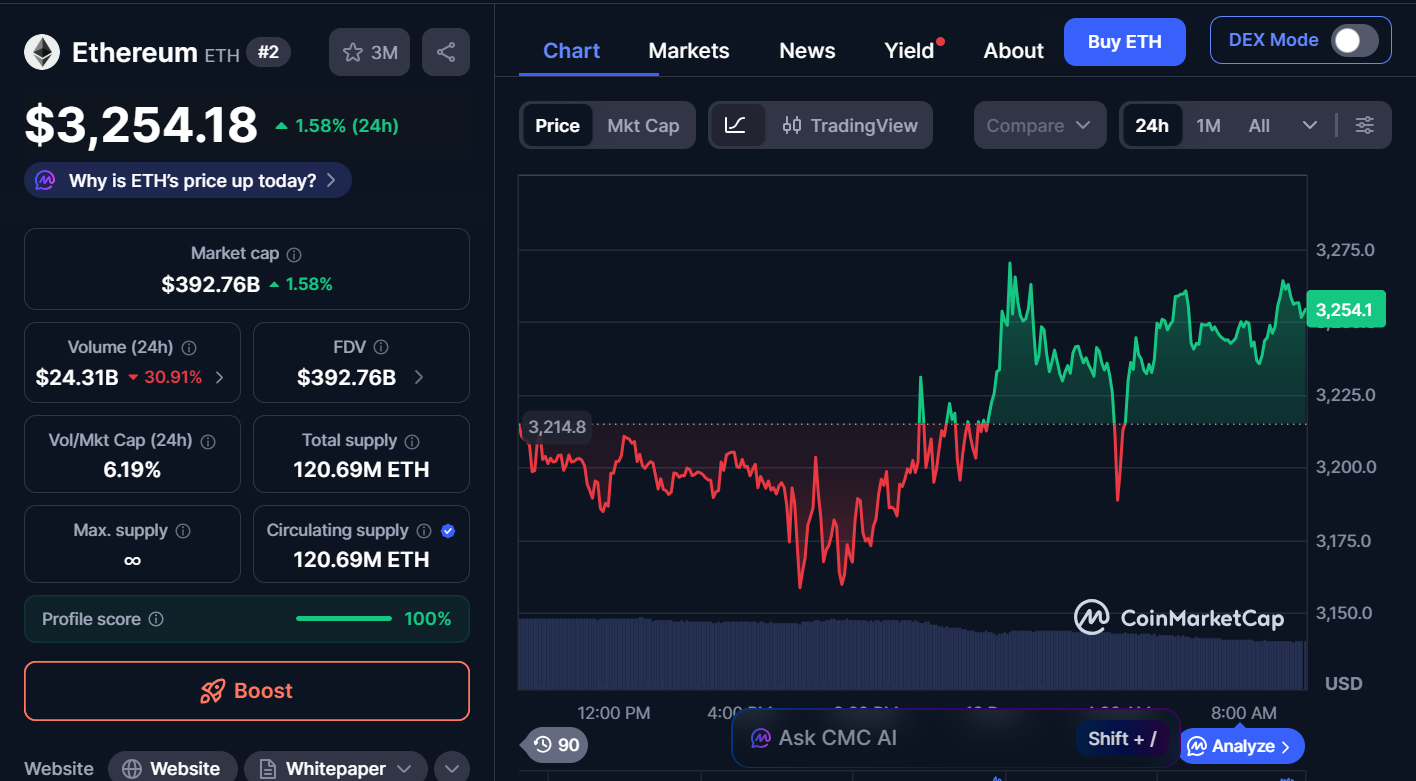The image size is (1416, 781).
Task: Select Mkt Cap chart view
Action: (643, 125)
